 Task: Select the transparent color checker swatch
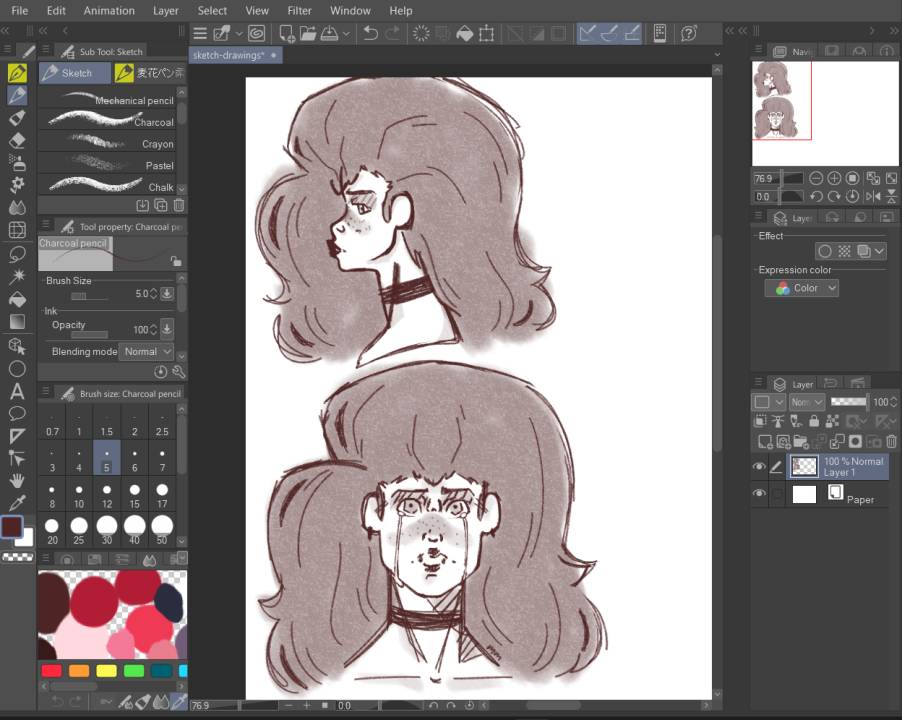[x=18, y=556]
